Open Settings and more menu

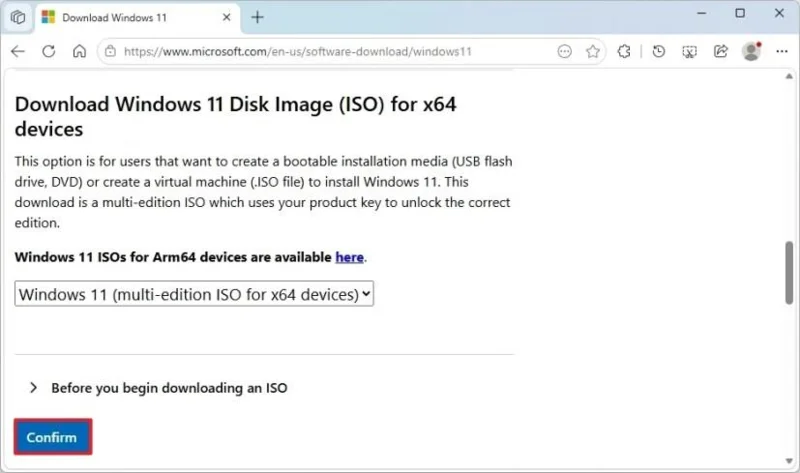click(x=782, y=51)
